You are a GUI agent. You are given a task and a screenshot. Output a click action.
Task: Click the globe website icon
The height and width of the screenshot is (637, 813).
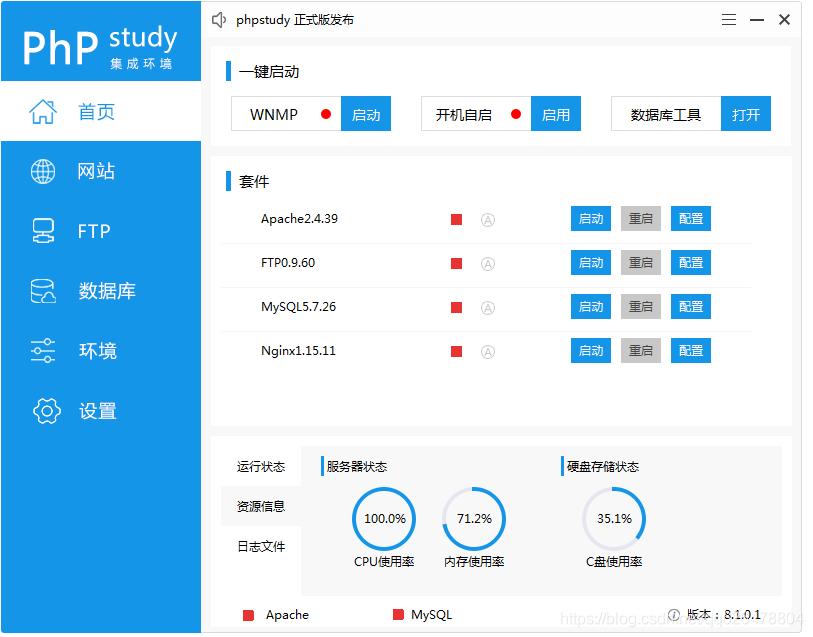point(43,172)
